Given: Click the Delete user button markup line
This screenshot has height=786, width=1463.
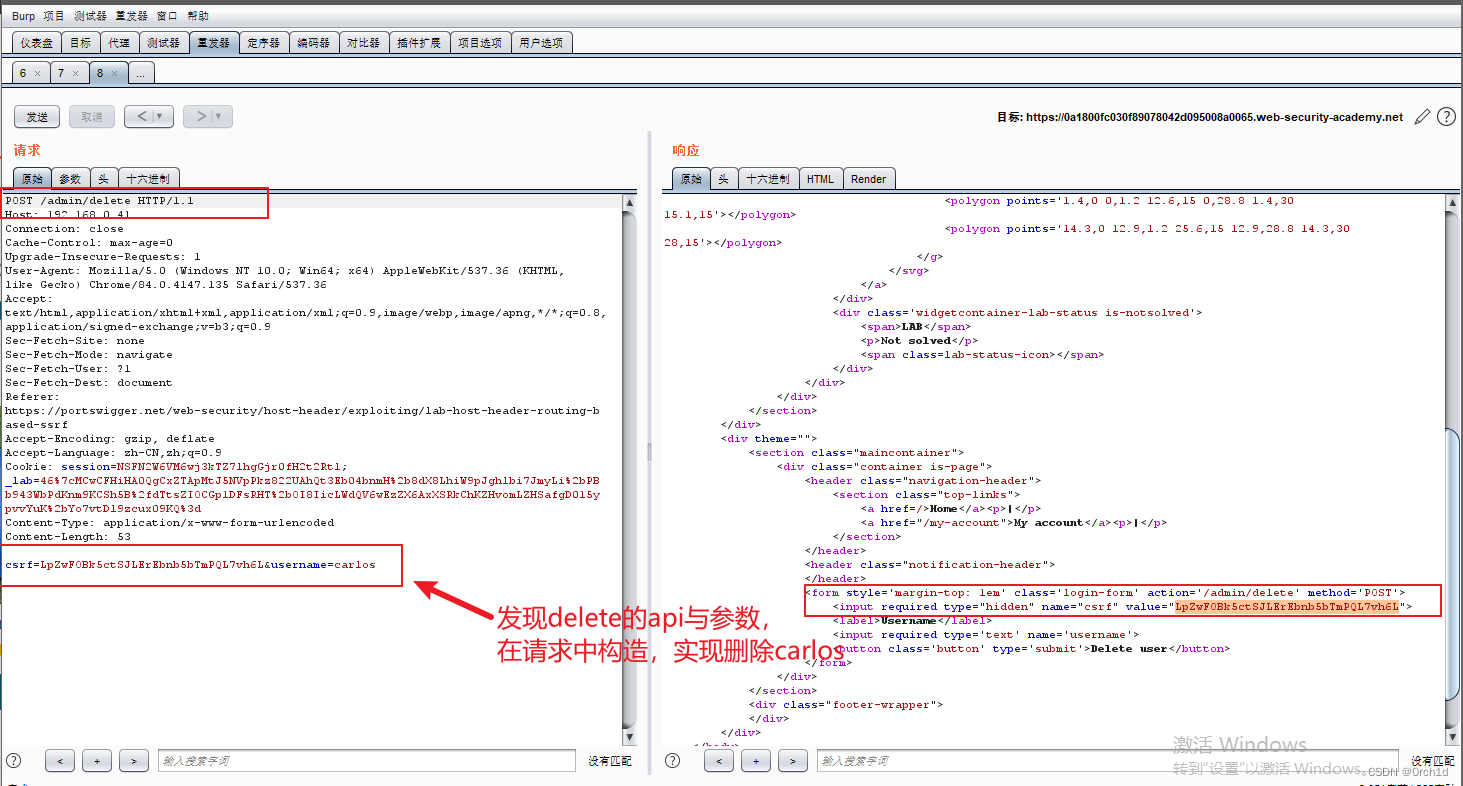Looking at the screenshot, I should pyautogui.click(x=1030, y=648).
